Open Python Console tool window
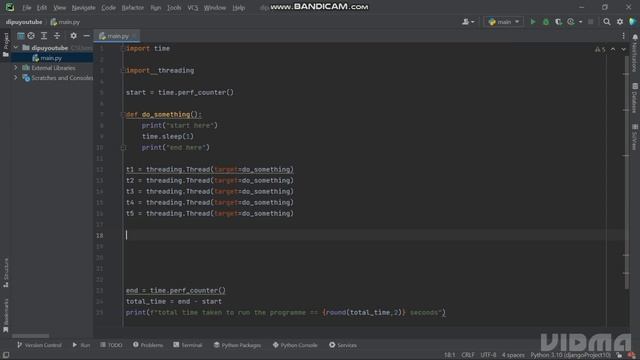 click(x=295, y=345)
